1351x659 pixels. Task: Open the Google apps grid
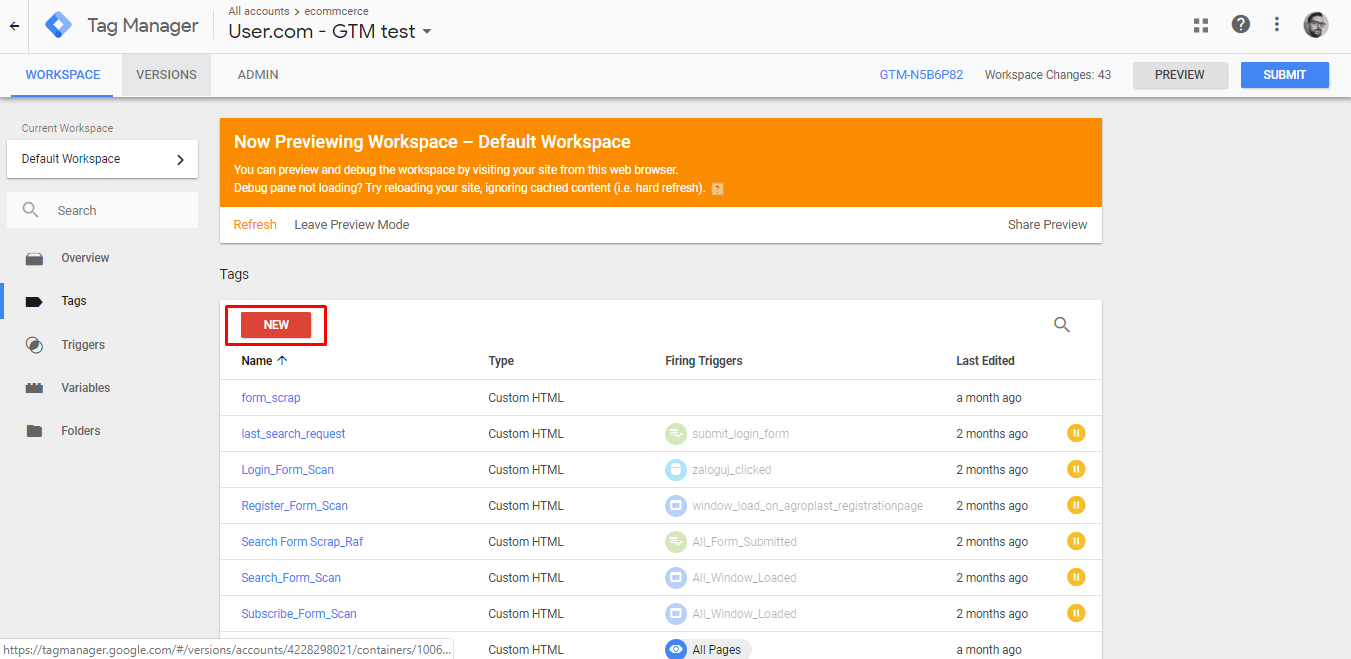tap(1201, 25)
